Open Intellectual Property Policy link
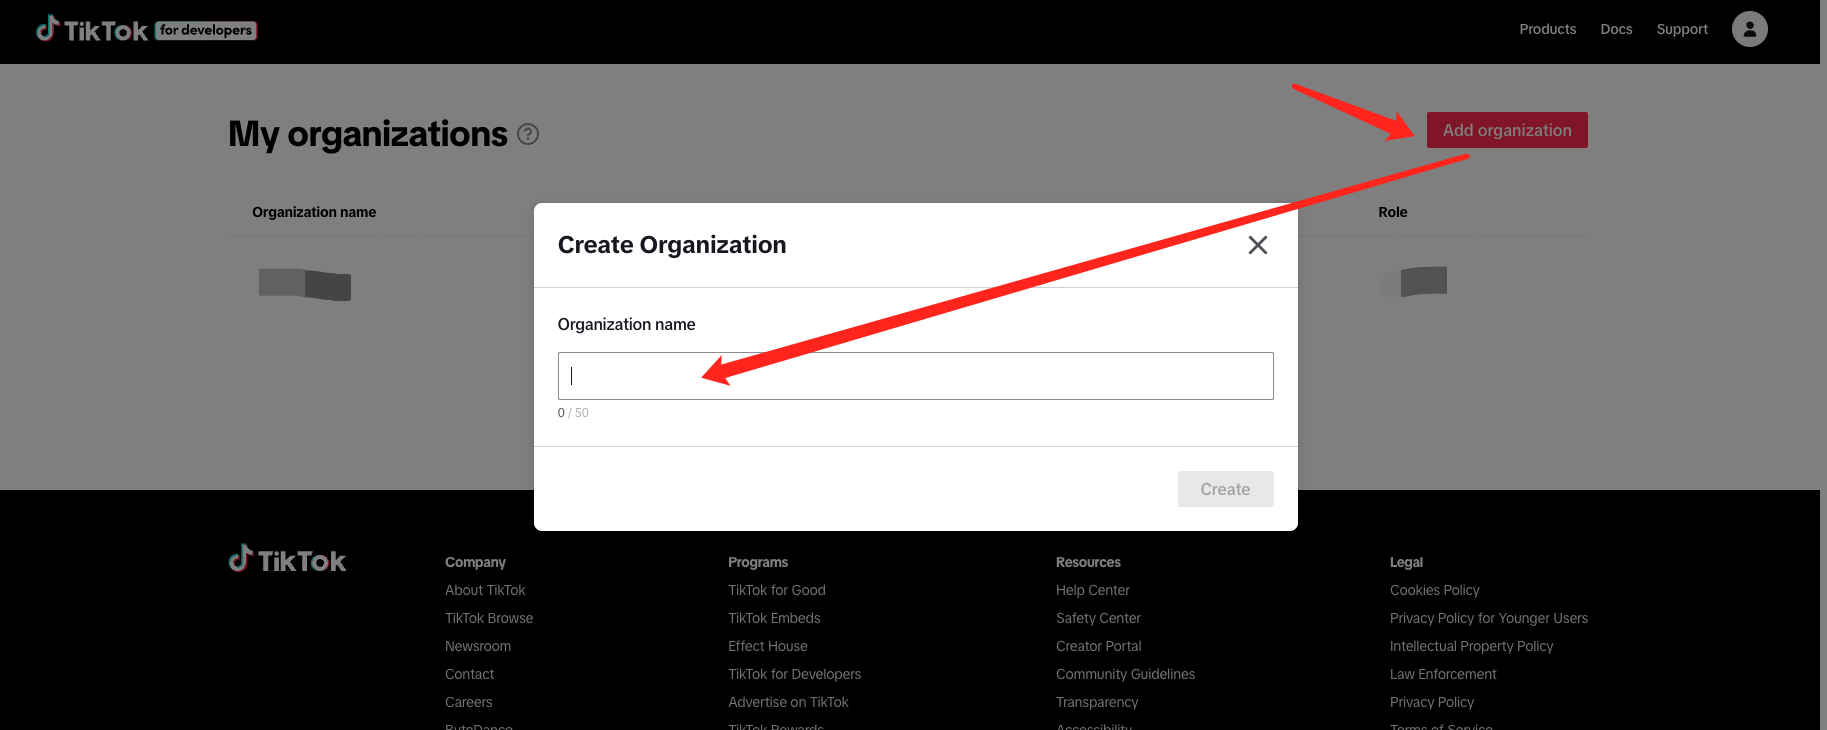This screenshot has width=1827, height=730. pyautogui.click(x=1471, y=646)
